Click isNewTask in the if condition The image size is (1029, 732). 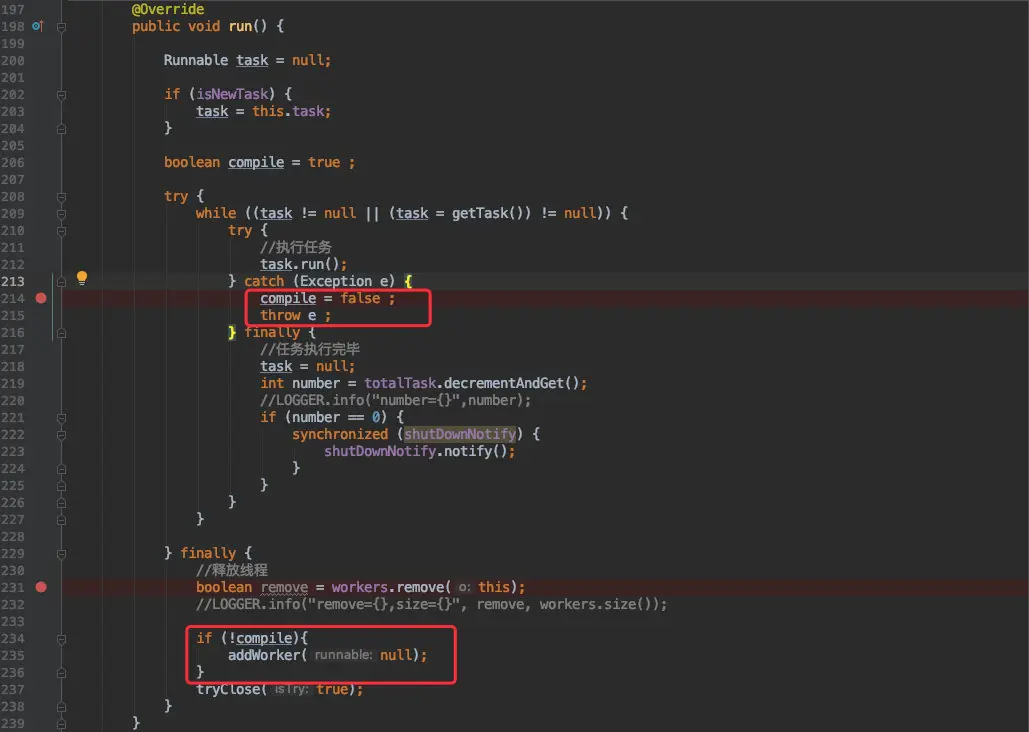click(232, 95)
